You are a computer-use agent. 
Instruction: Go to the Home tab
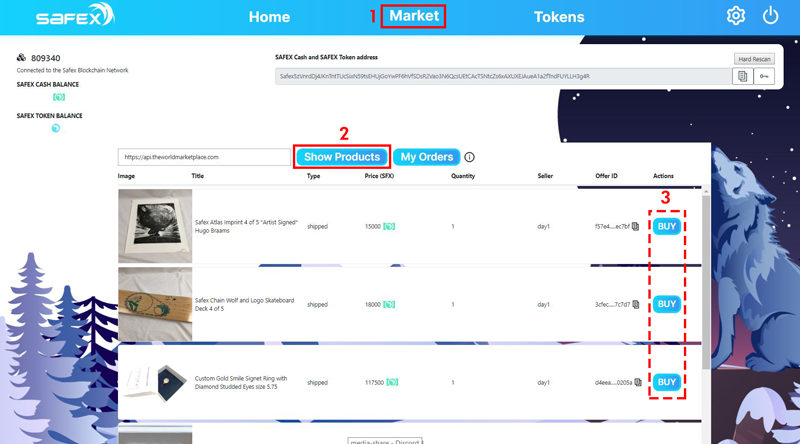[269, 17]
